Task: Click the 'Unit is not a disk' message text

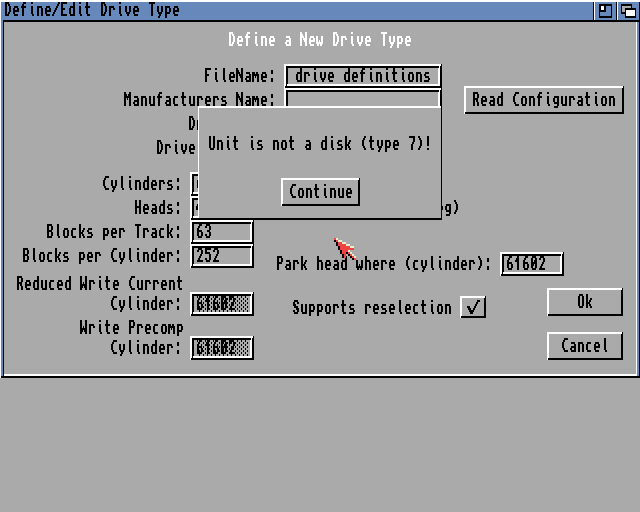Action: [x=319, y=144]
